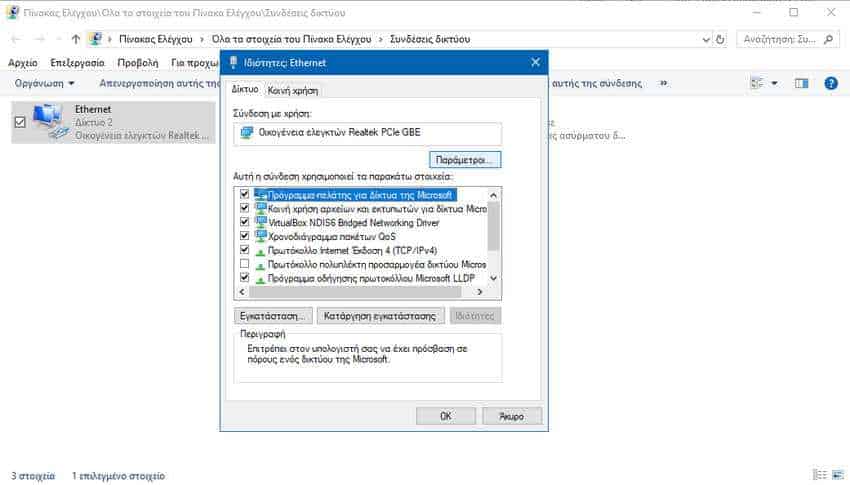850x485 pixels.
Task: Click the Control Panel icon in address bar
Action: pos(95,39)
